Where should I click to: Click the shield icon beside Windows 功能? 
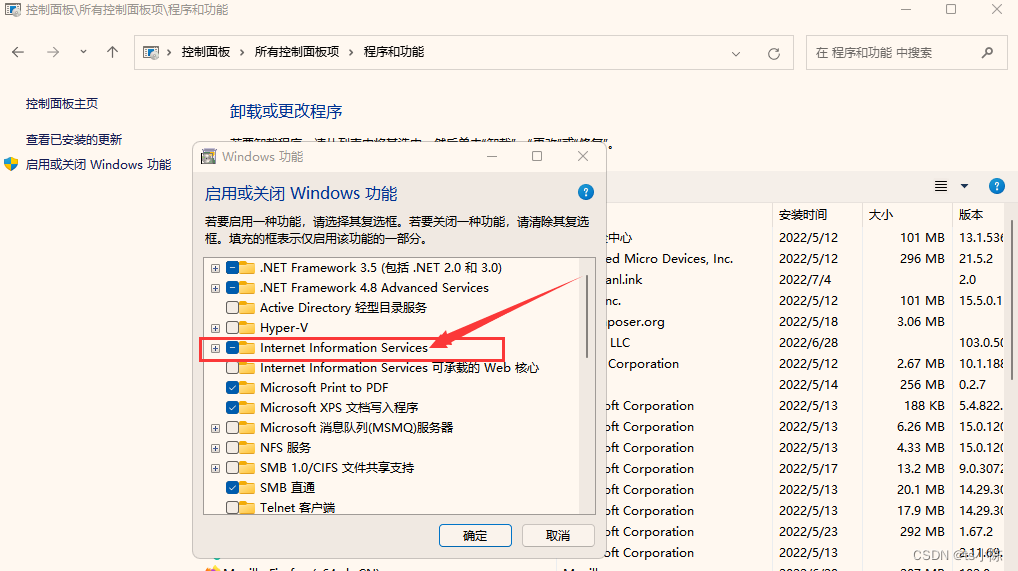11,164
